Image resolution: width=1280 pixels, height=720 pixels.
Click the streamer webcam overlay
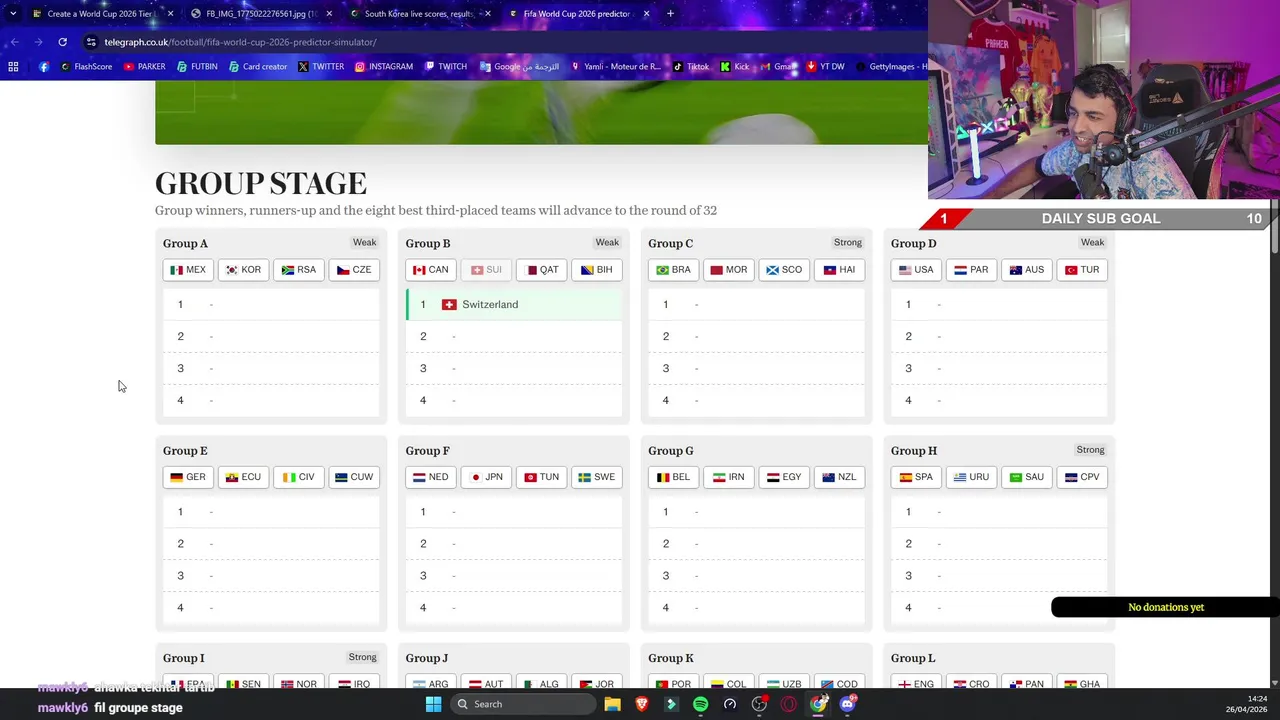click(x=1103, y=100)
